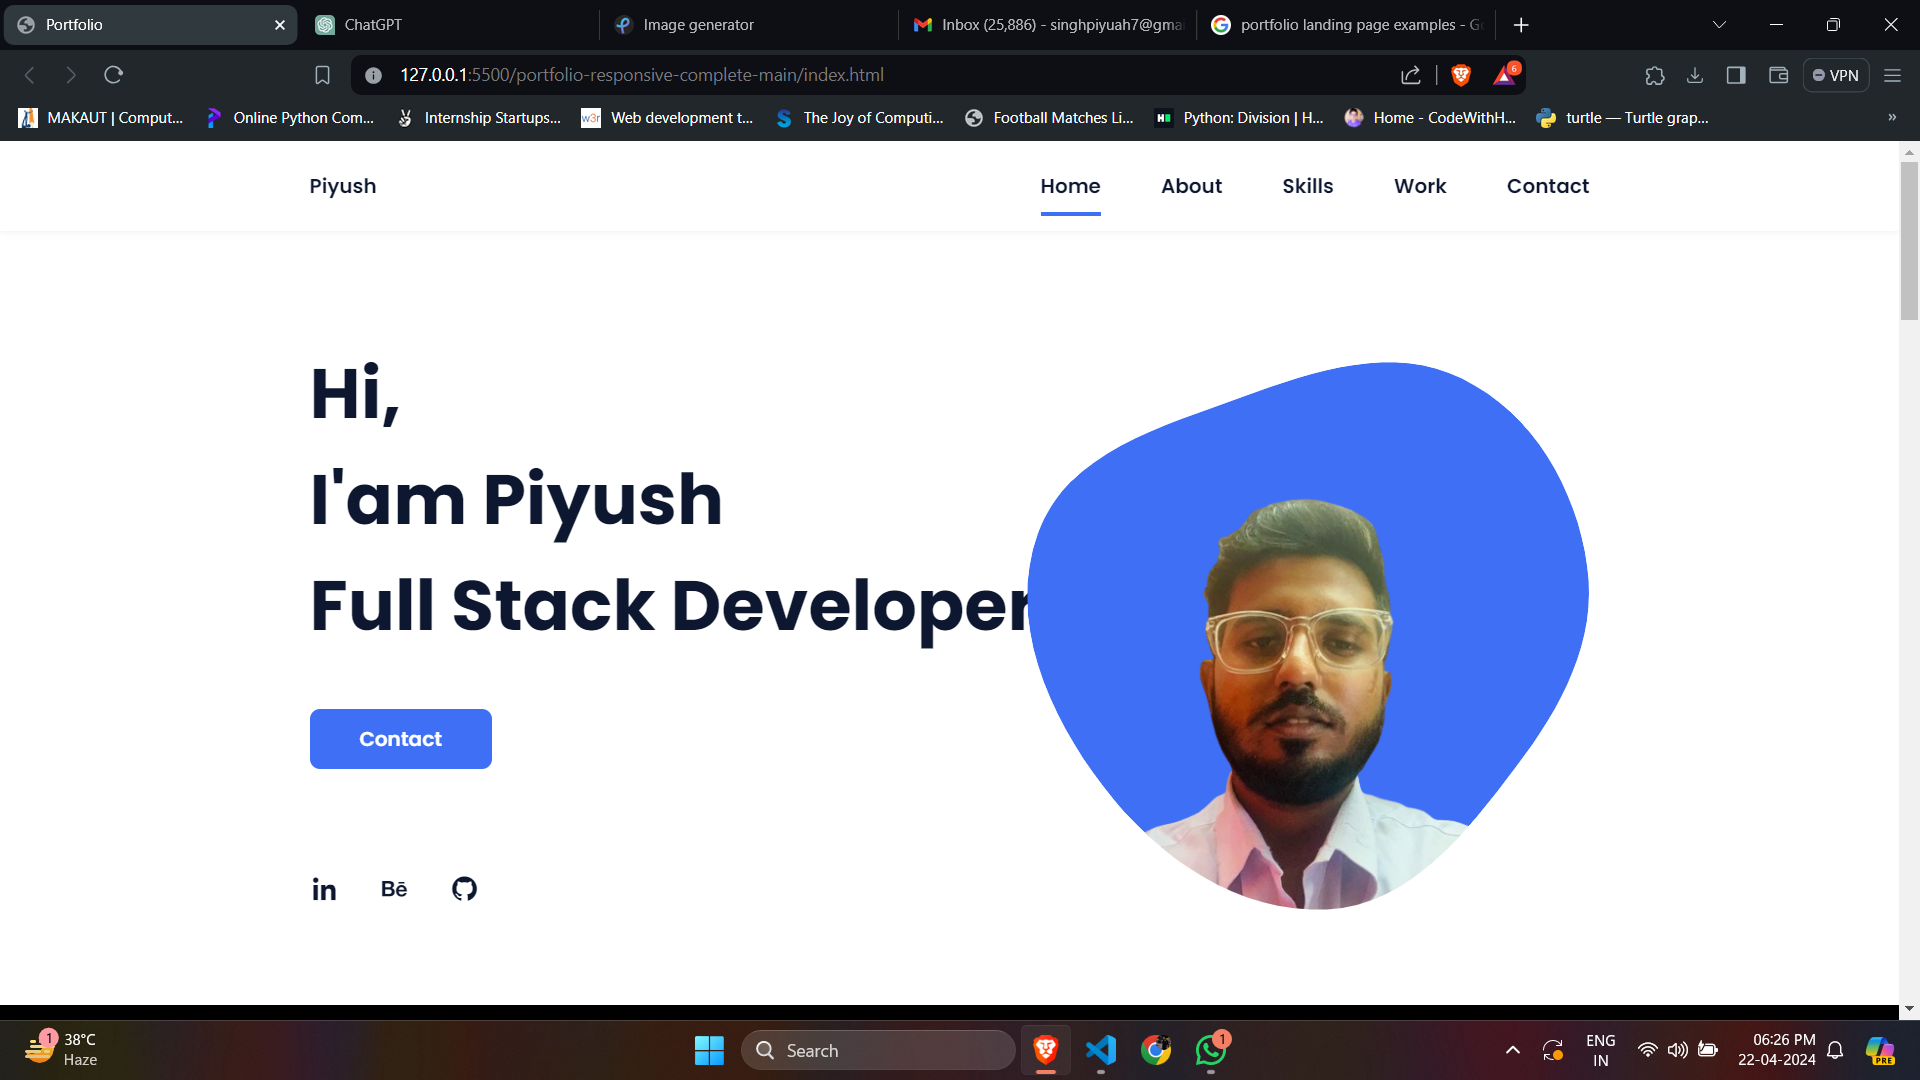Click the address bar URL field

(x=880, y=75)
